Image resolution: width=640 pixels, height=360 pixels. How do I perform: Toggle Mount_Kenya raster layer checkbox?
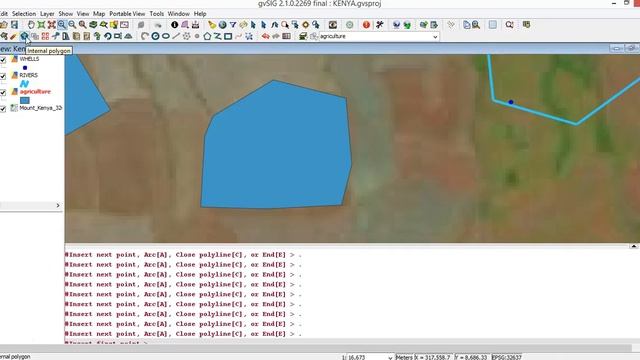[x=3, y=109]
